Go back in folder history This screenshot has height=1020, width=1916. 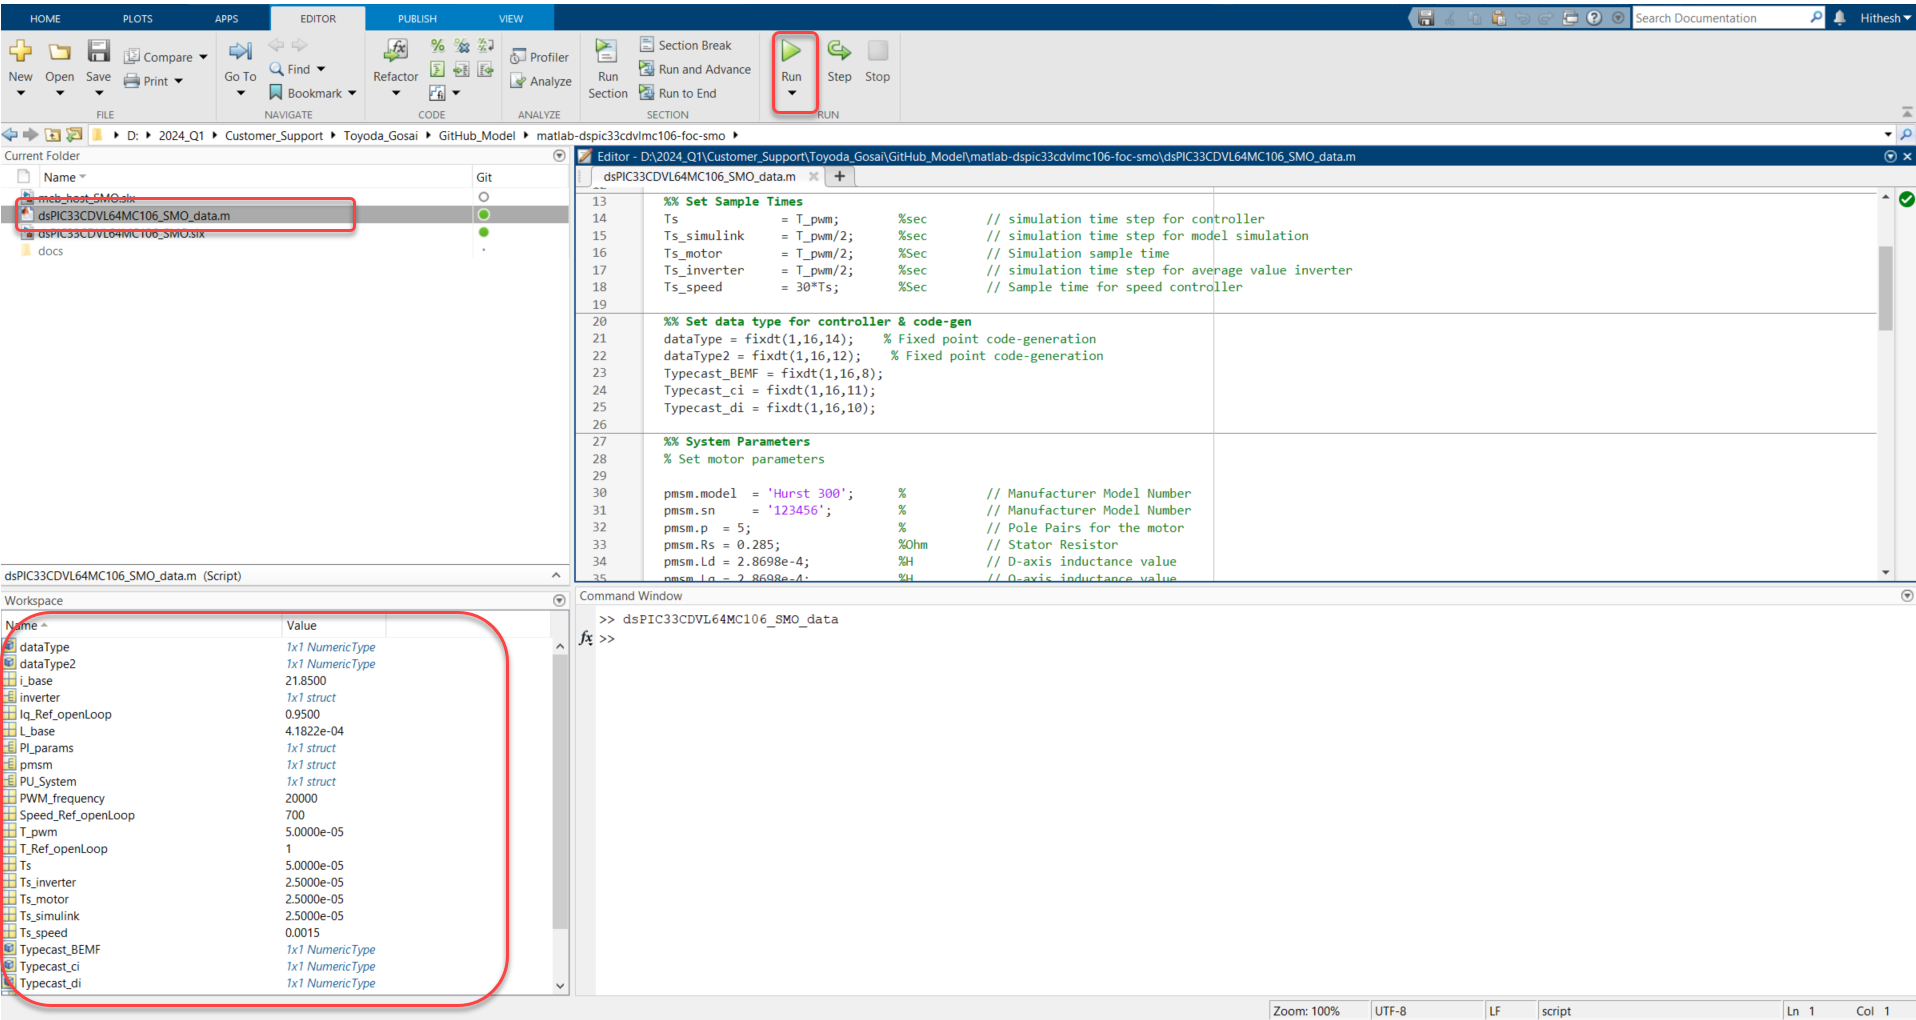coord(10,135)
